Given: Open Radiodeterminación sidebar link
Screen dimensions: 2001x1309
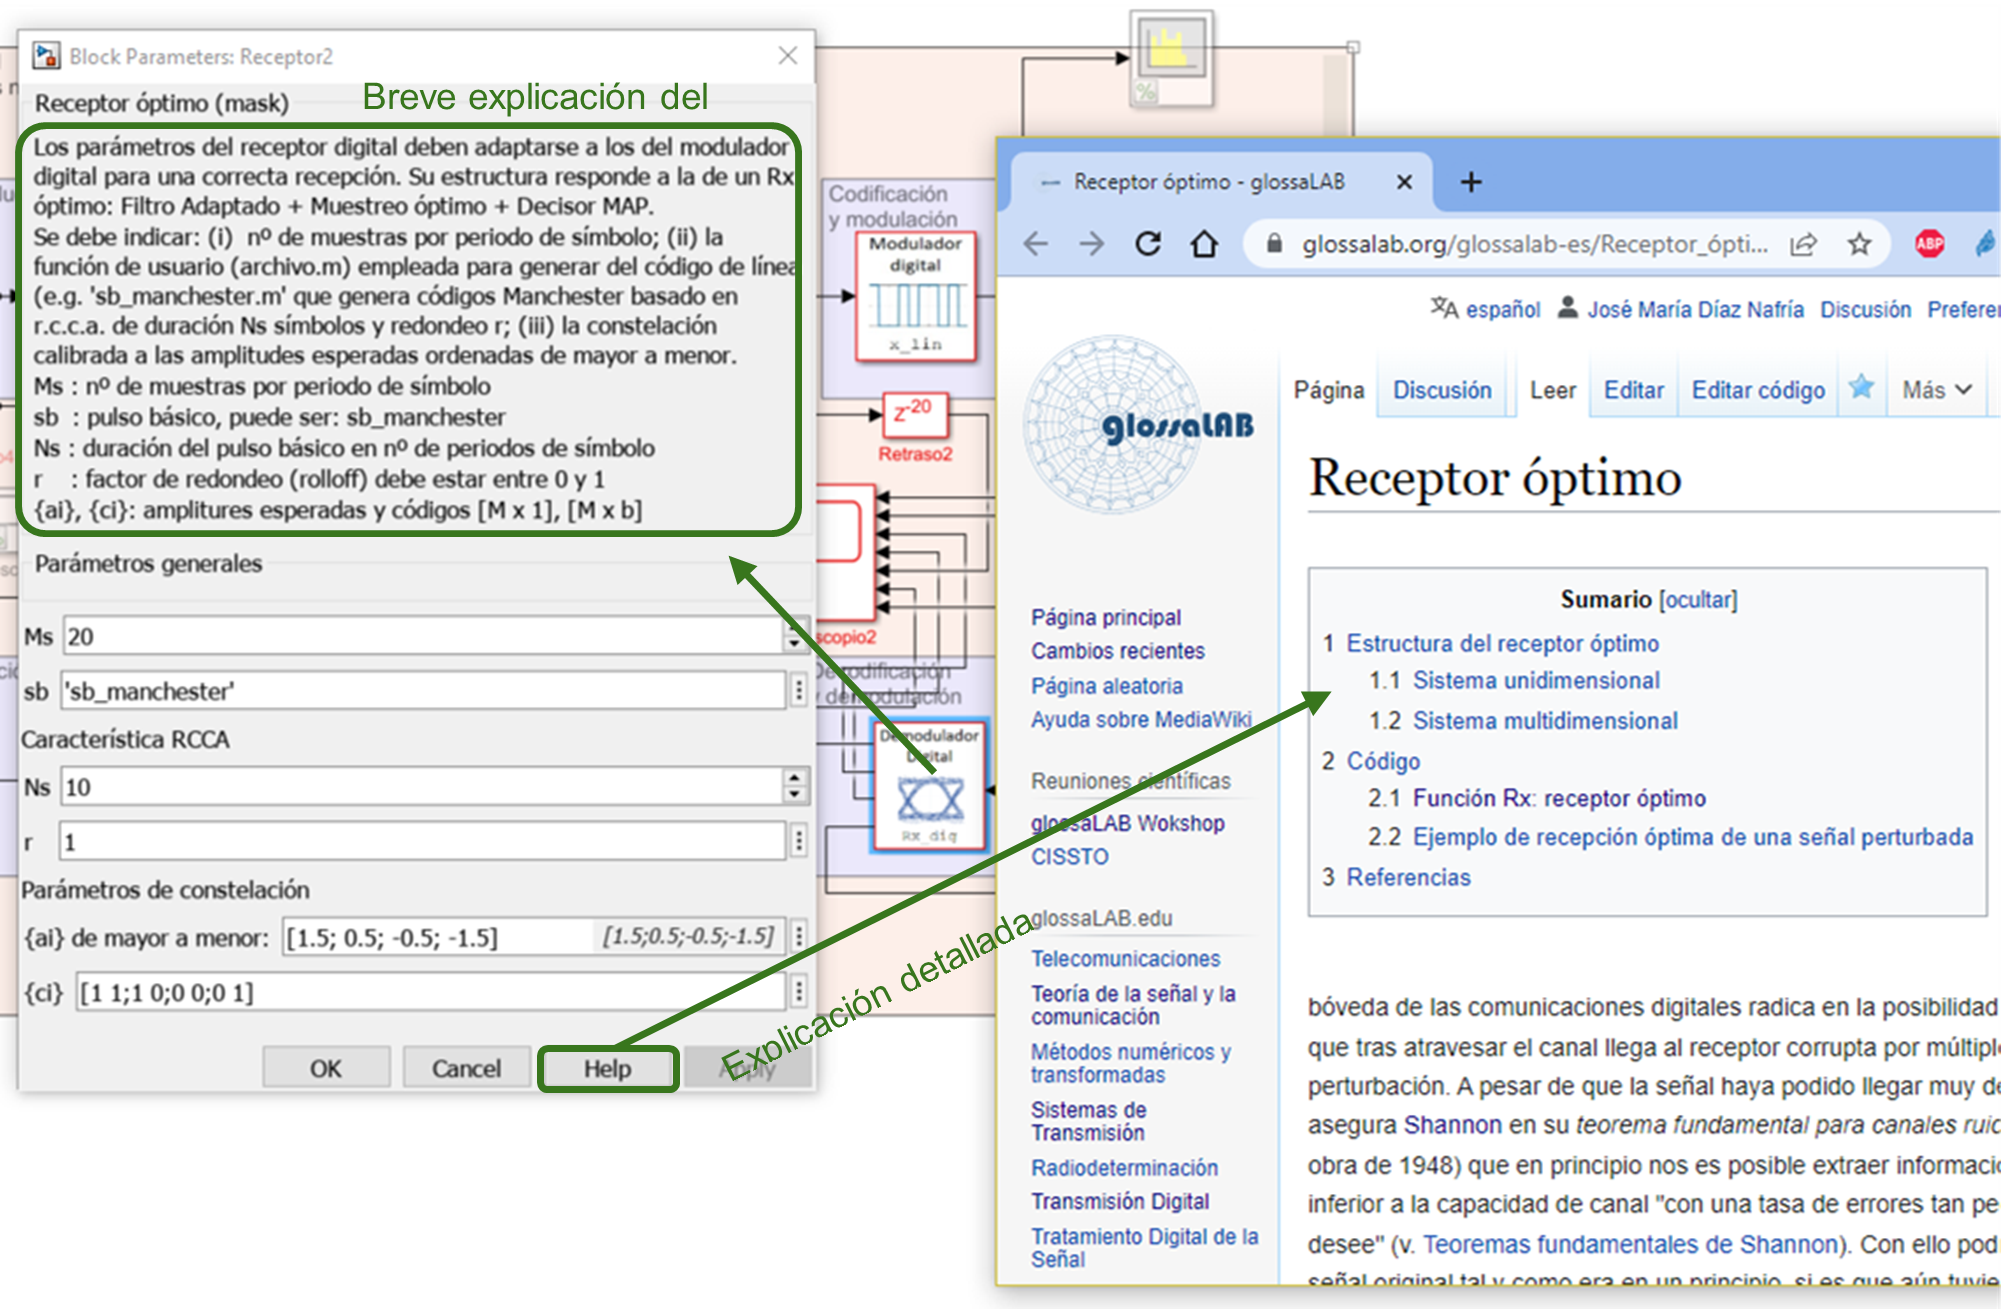Looking at the screenshot, I should (x=1125, y=1168).
